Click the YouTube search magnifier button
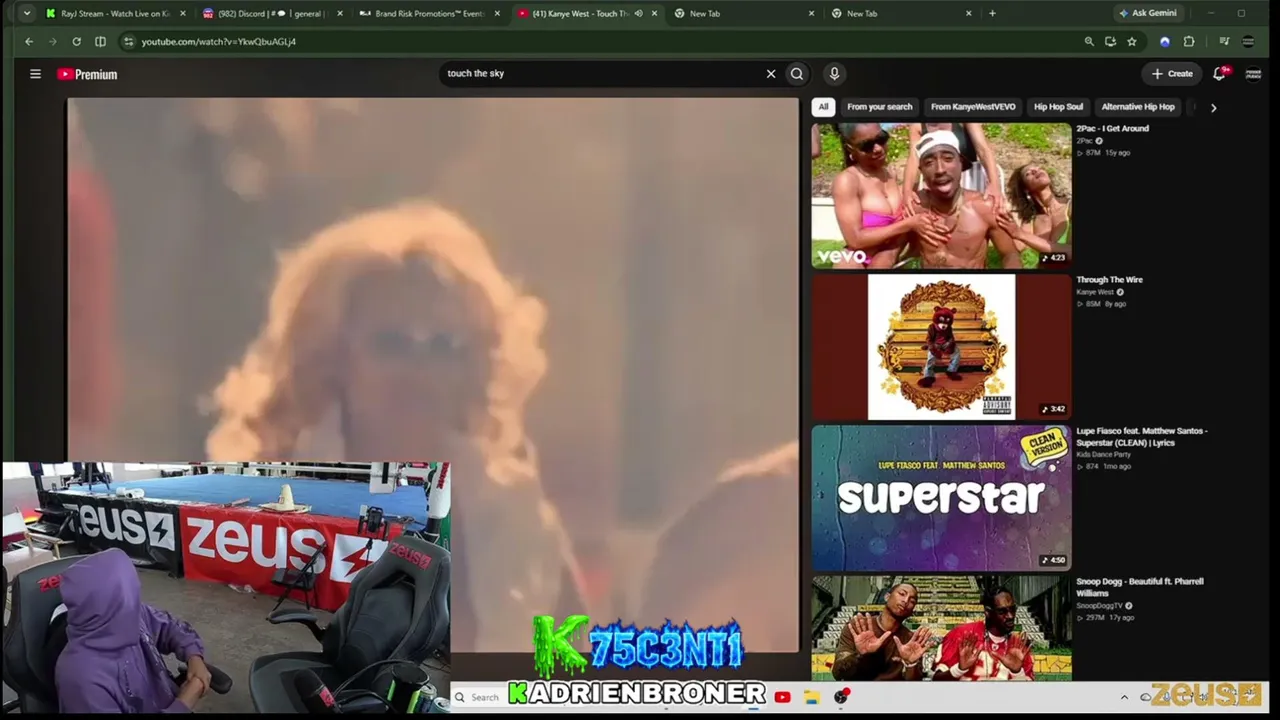The width and height of the screenshot is (1280, 720). (797, 74)
